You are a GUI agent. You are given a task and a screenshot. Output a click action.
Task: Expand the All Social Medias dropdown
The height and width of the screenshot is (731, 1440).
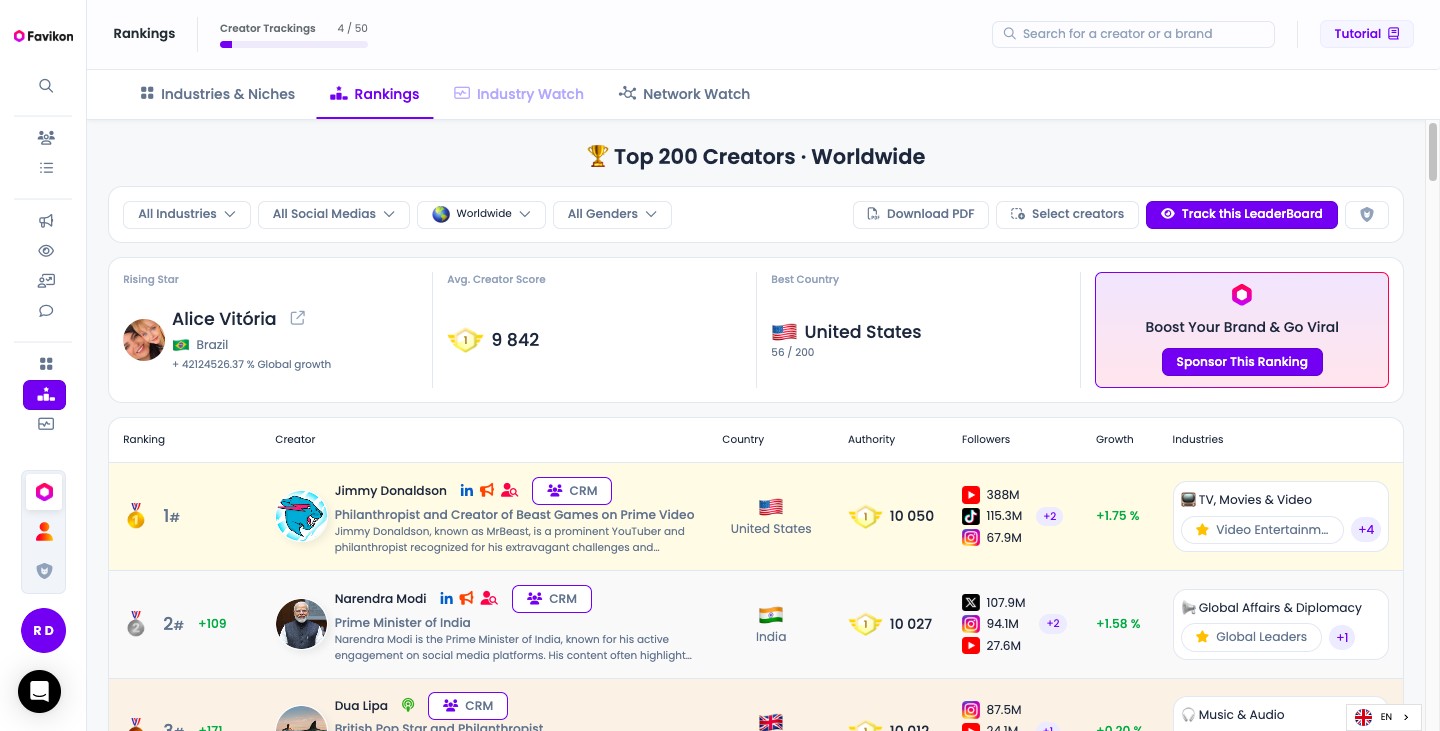point(334,214)
